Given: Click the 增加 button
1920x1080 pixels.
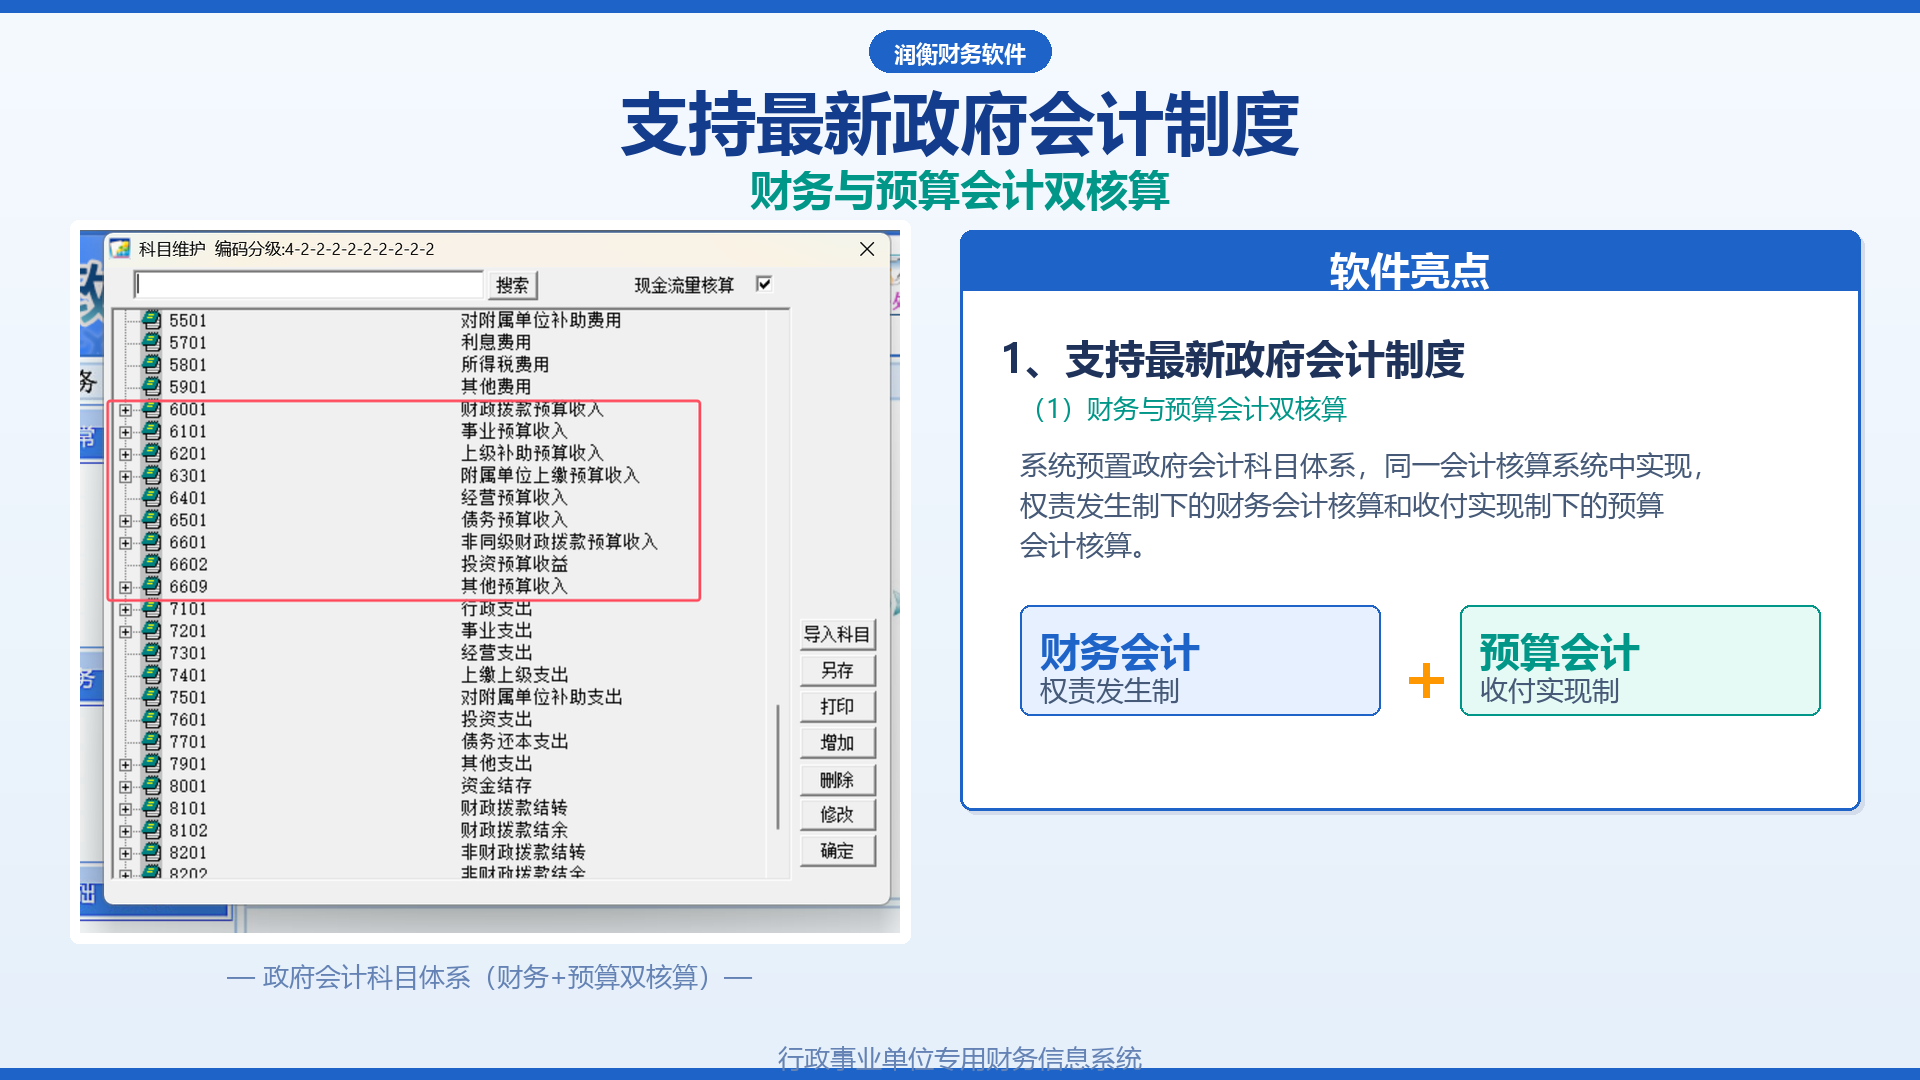Looking at the screenshot, I should pyautogui.click(x=837, y=742).
